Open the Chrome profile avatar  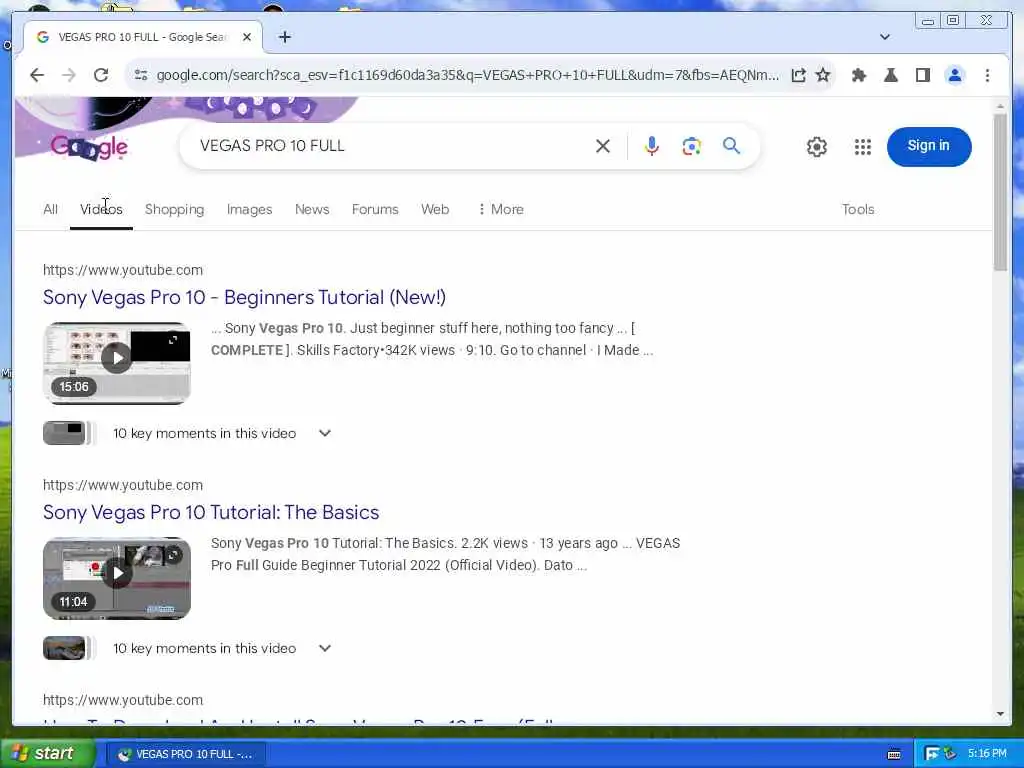[954, 75]
